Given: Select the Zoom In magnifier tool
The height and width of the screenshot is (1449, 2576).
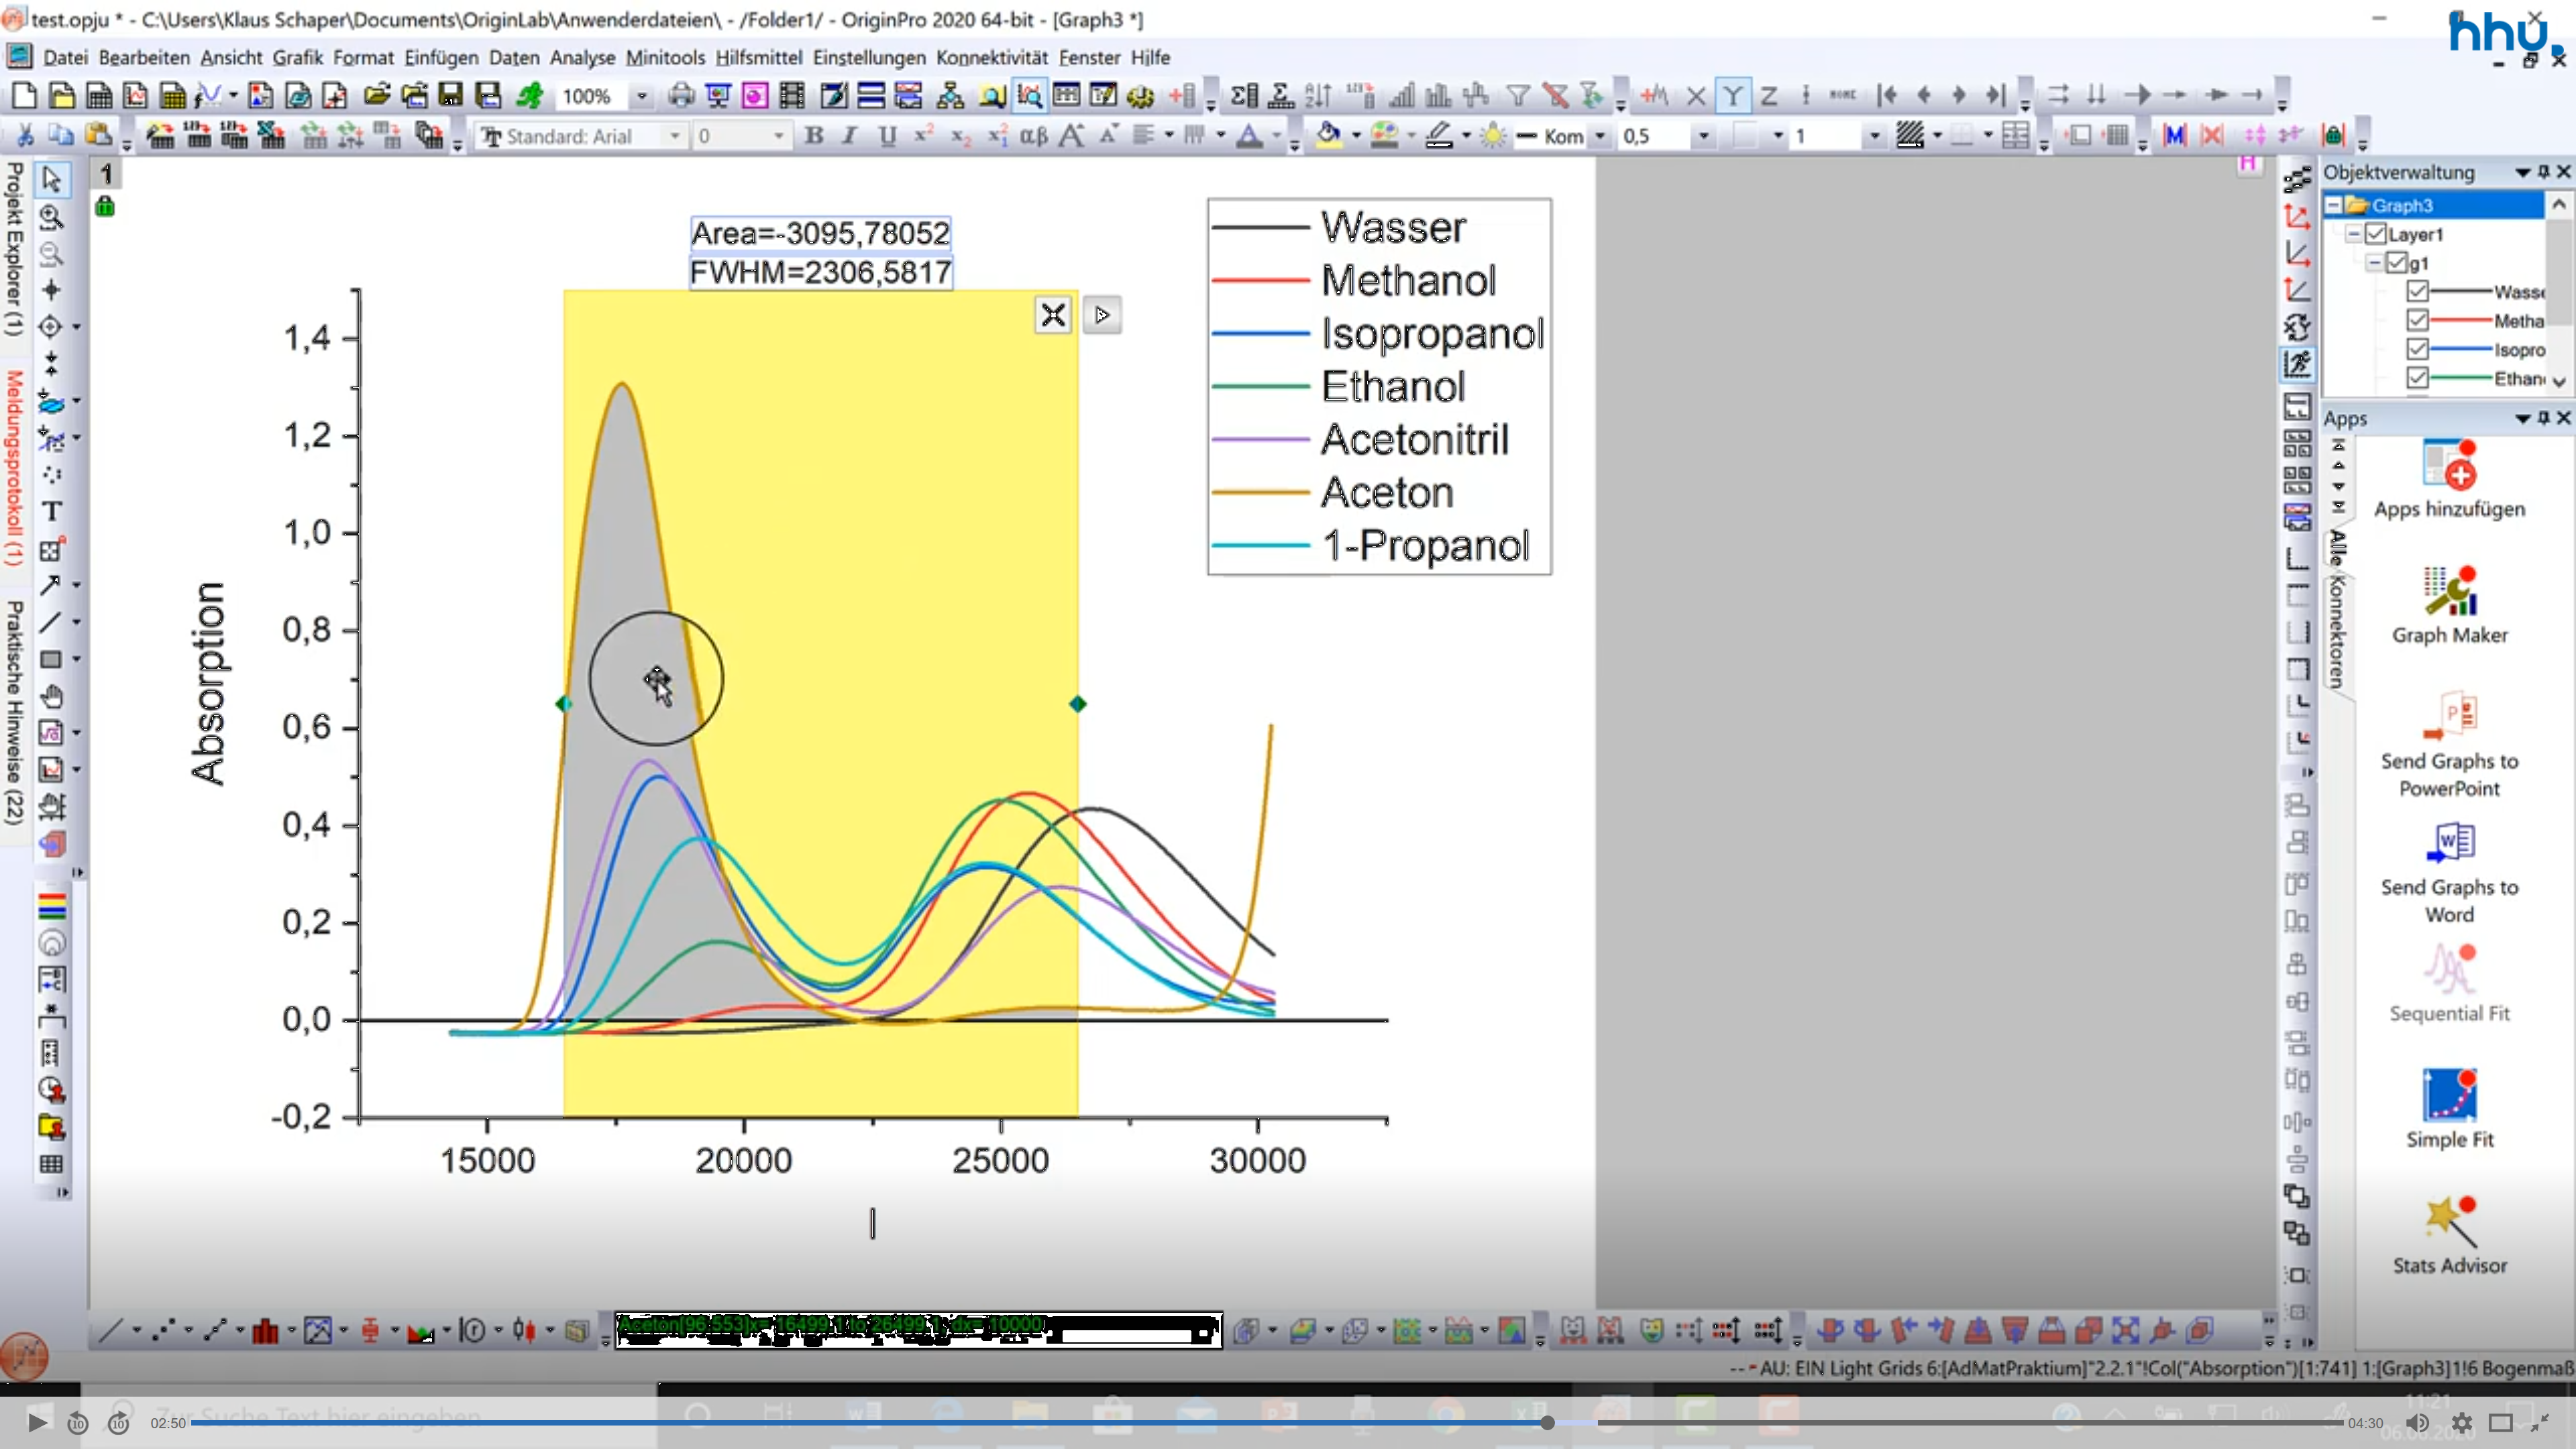Looking at the screenshot, I should 51,217.
